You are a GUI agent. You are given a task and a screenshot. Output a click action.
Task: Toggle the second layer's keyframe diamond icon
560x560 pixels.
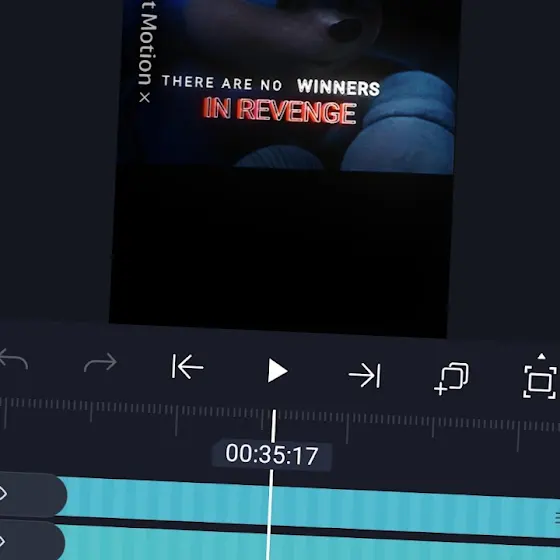(x=2, y=541)
